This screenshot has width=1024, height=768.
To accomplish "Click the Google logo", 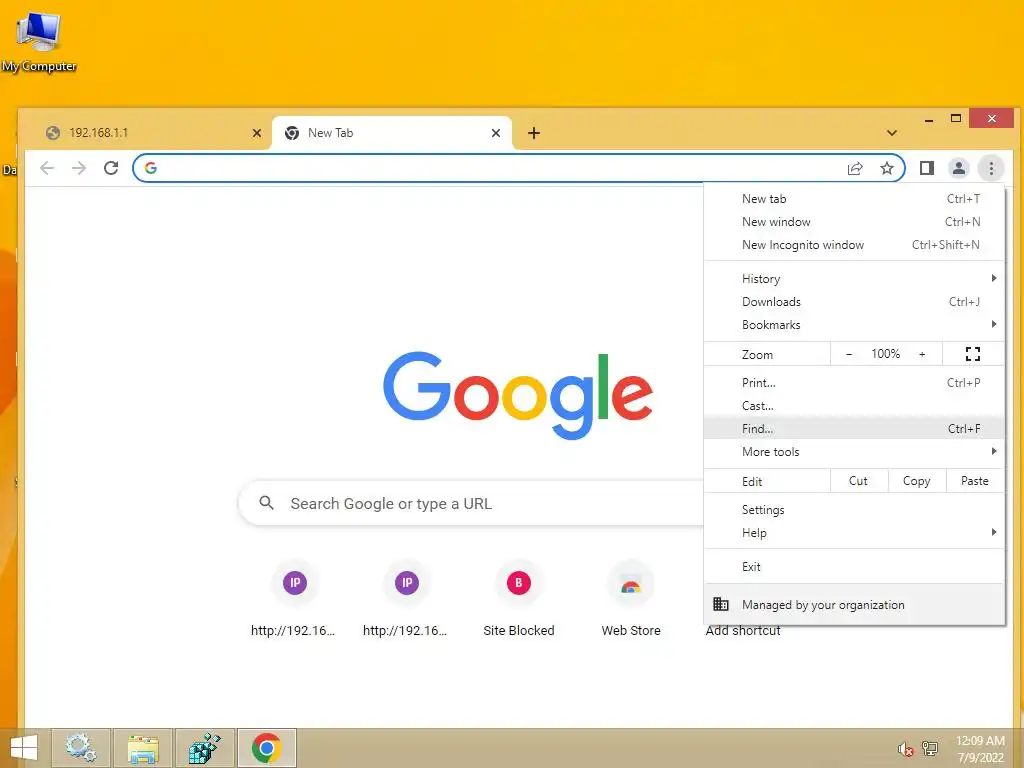I will tap(518, 394).
